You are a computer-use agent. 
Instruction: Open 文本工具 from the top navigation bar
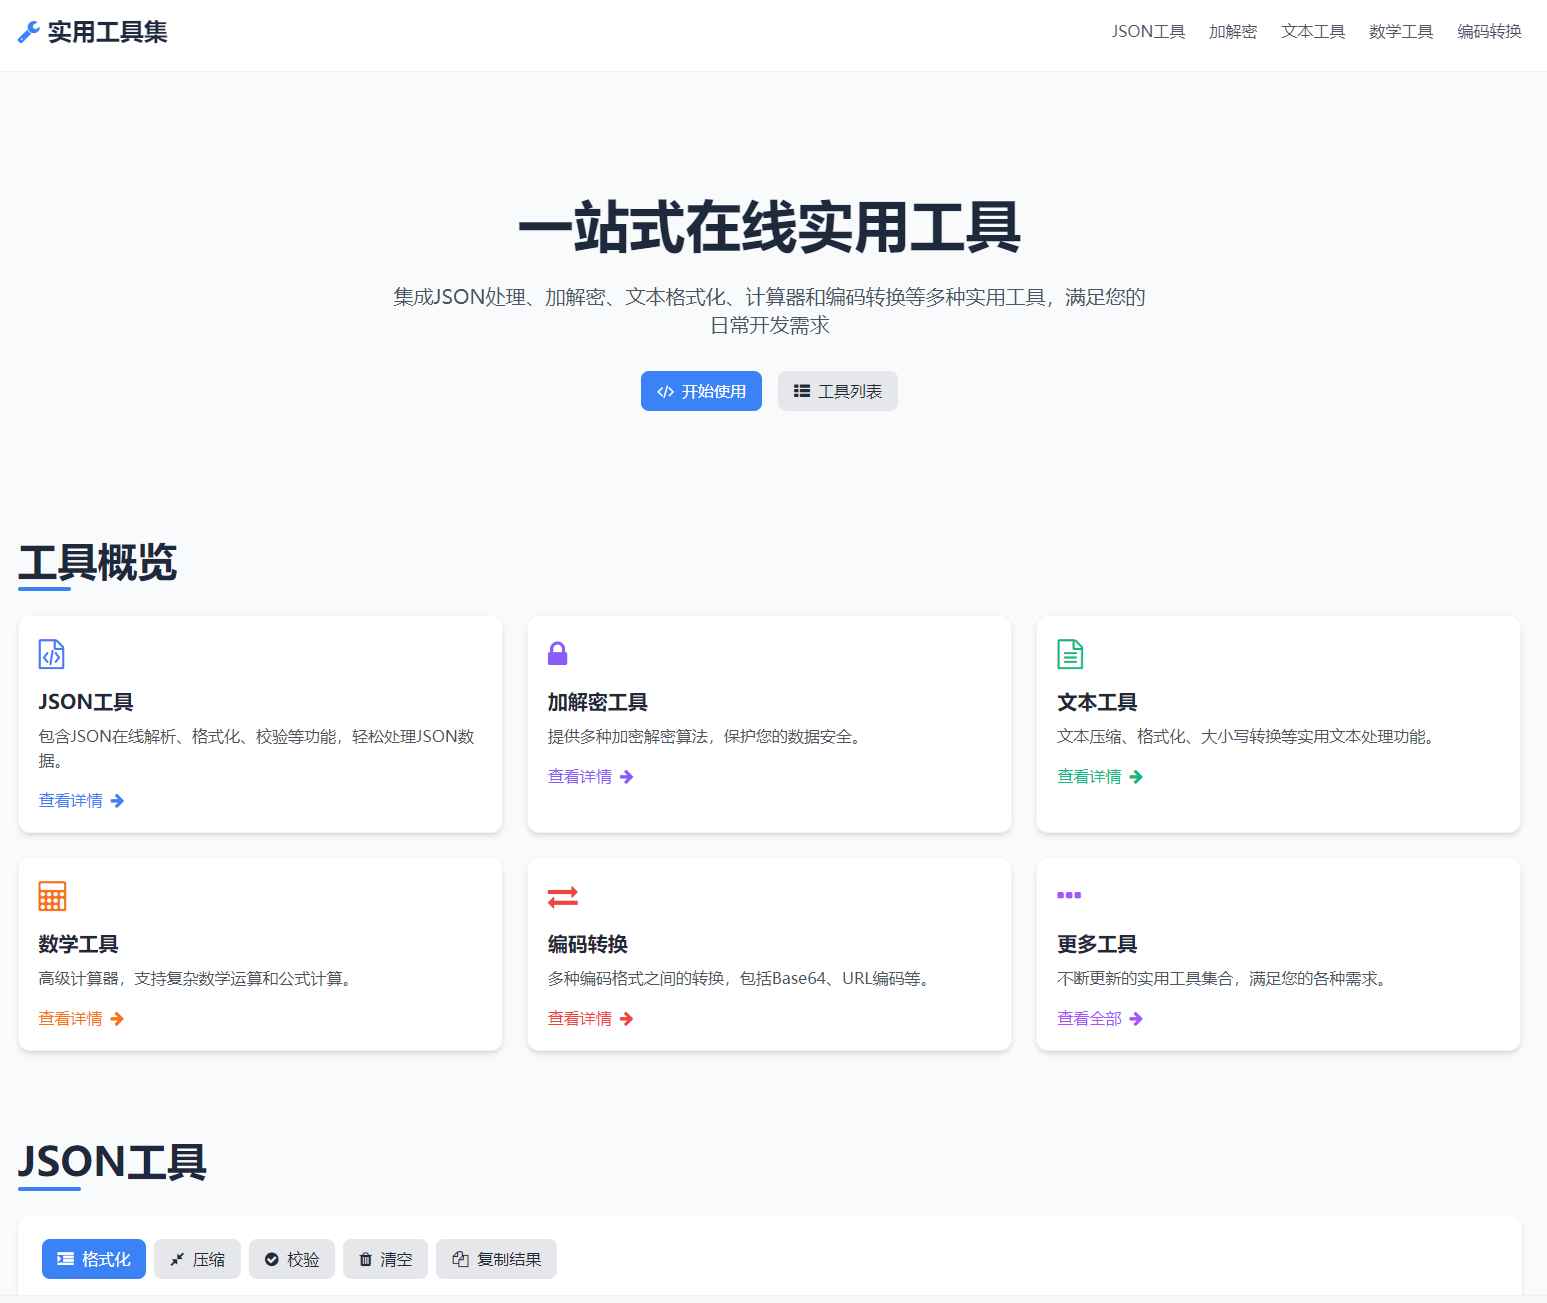[1312, 31]
